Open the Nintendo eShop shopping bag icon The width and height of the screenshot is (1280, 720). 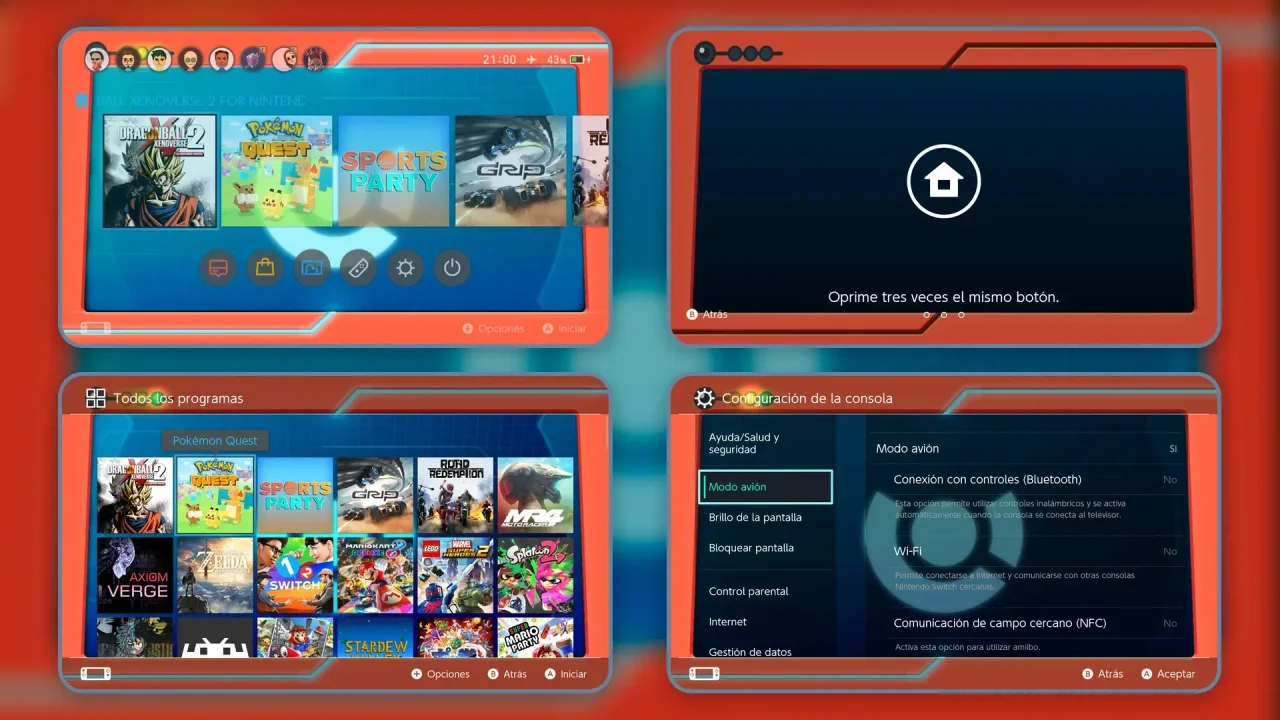(265, 268)
